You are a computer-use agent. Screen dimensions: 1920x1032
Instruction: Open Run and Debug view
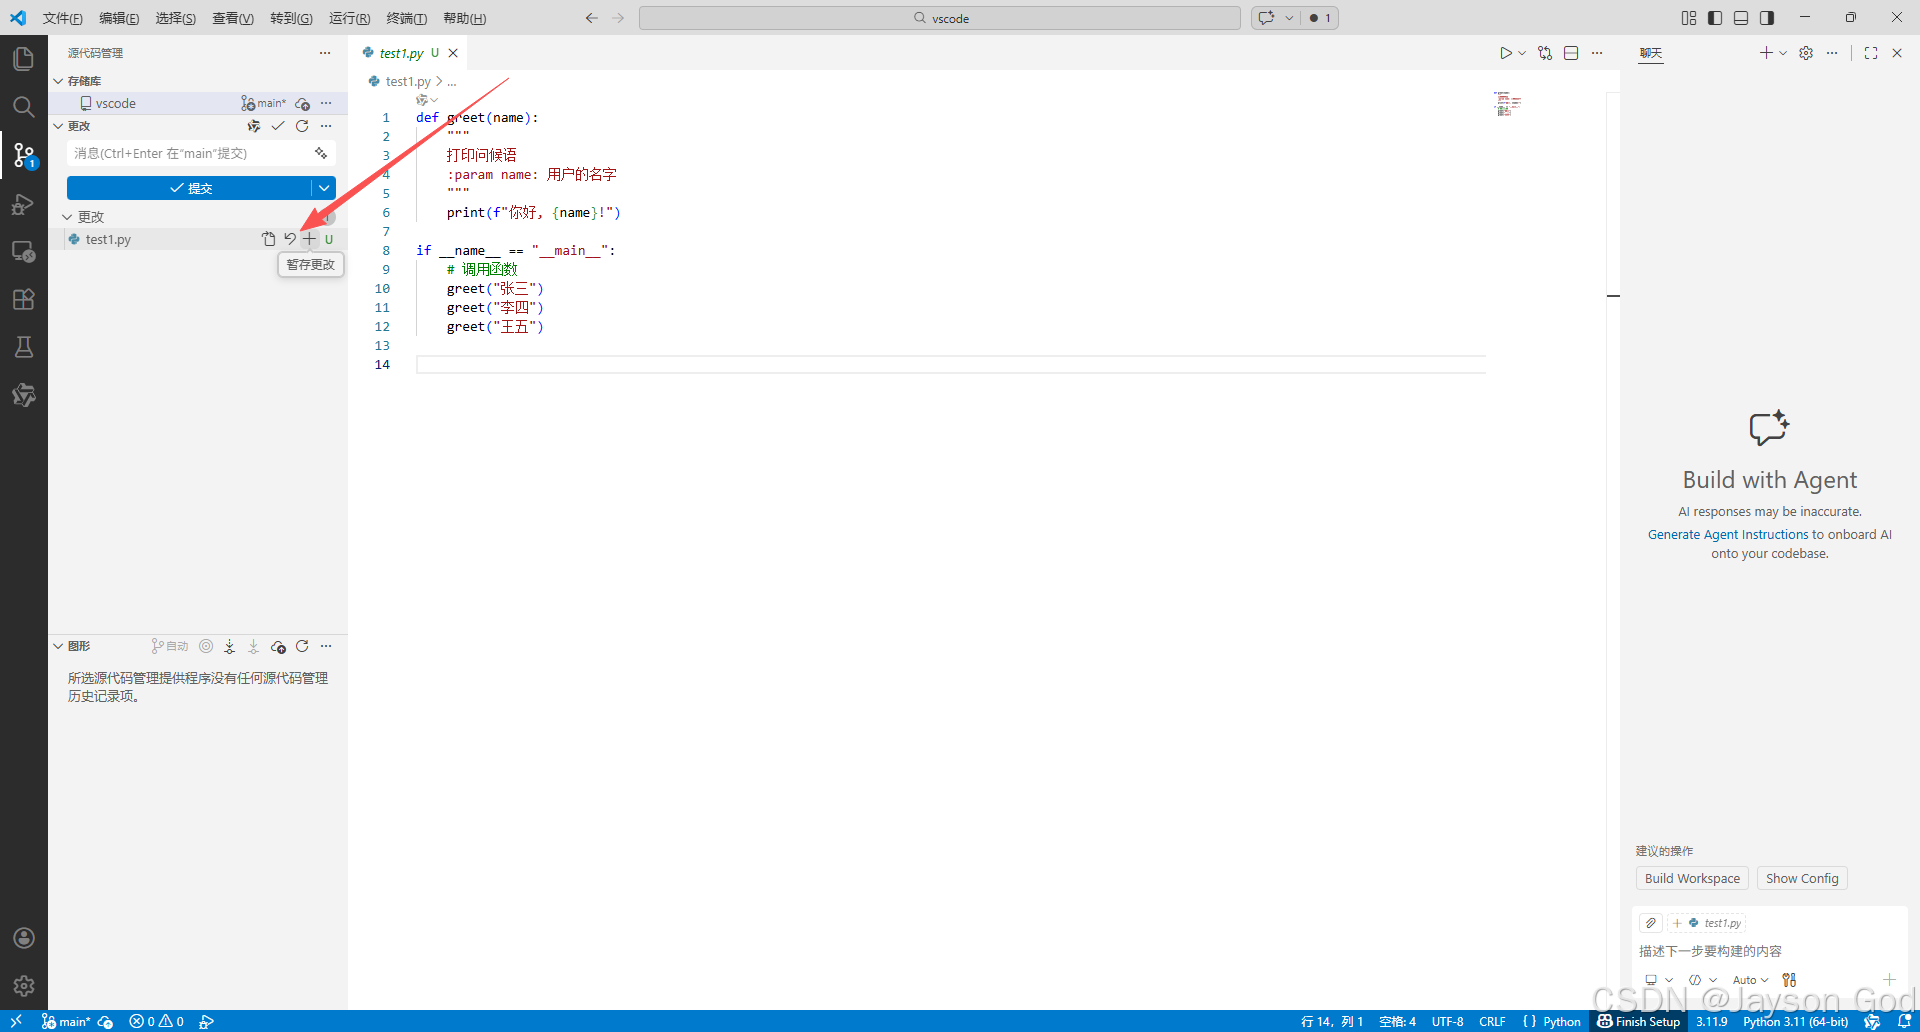click(24, 203)
